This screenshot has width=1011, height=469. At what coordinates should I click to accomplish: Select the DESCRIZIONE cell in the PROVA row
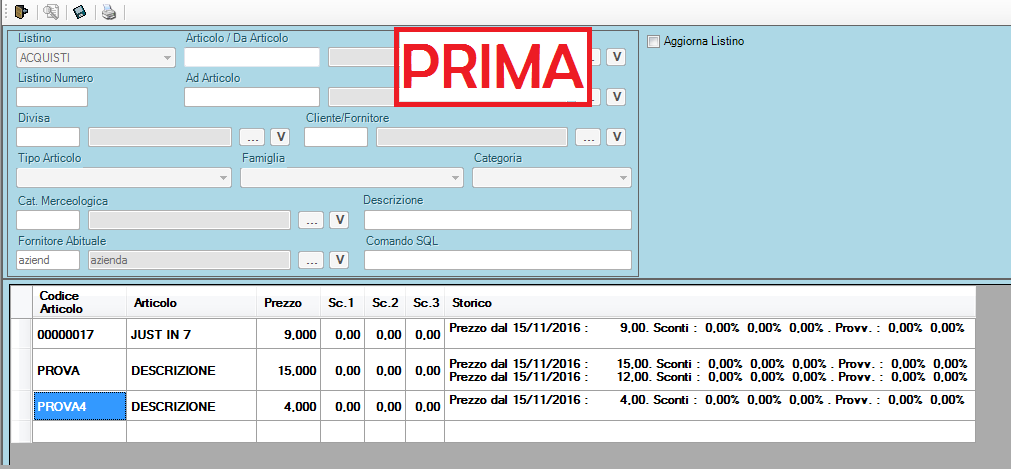pos(191,370)
